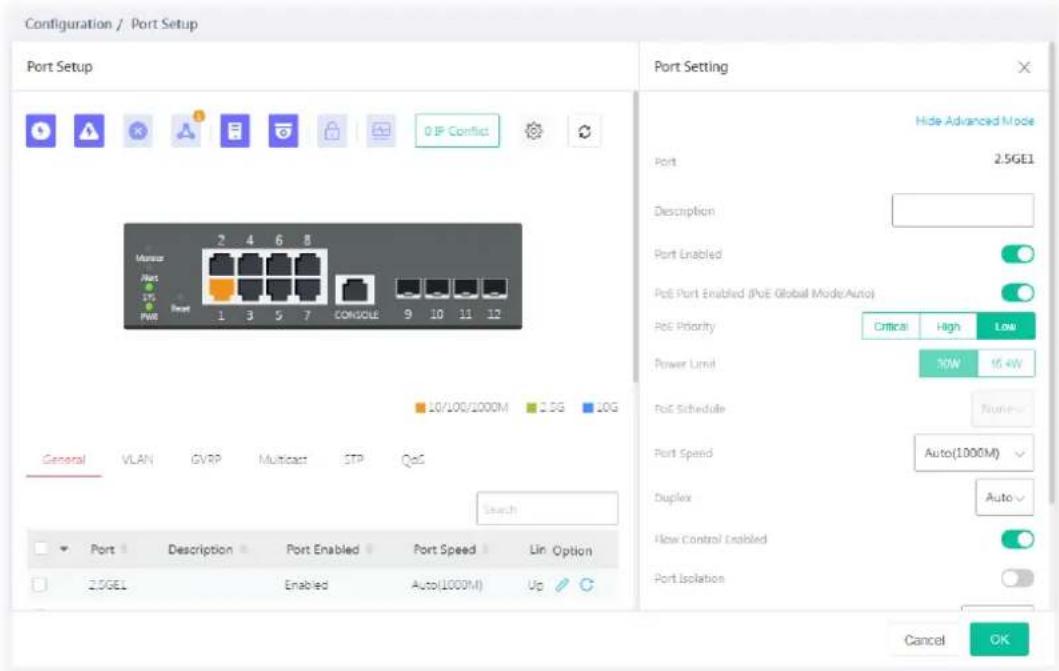1059x671 pixels.
Task: Click Hide Advanced Mode link
Action: click(975, 121)
